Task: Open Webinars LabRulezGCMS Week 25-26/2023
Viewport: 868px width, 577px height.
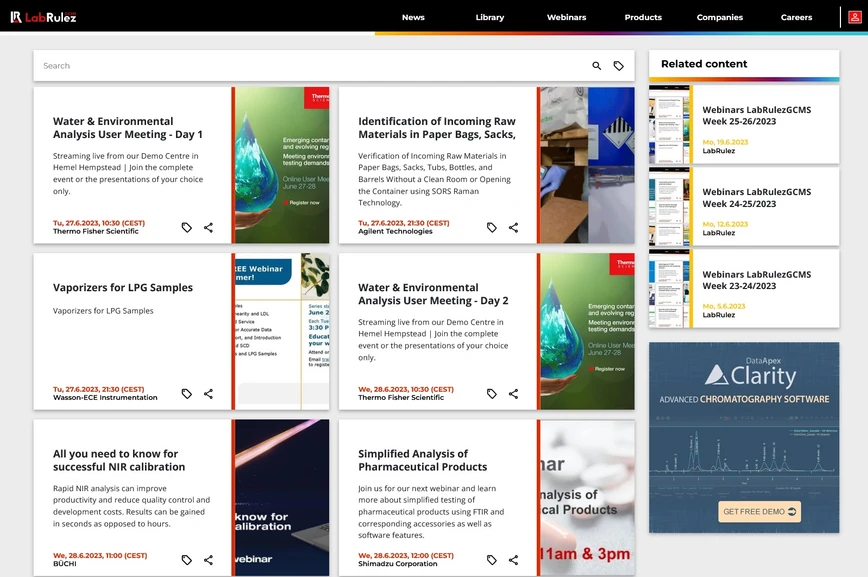Action: pyautogui.click(x=757, y=116)
